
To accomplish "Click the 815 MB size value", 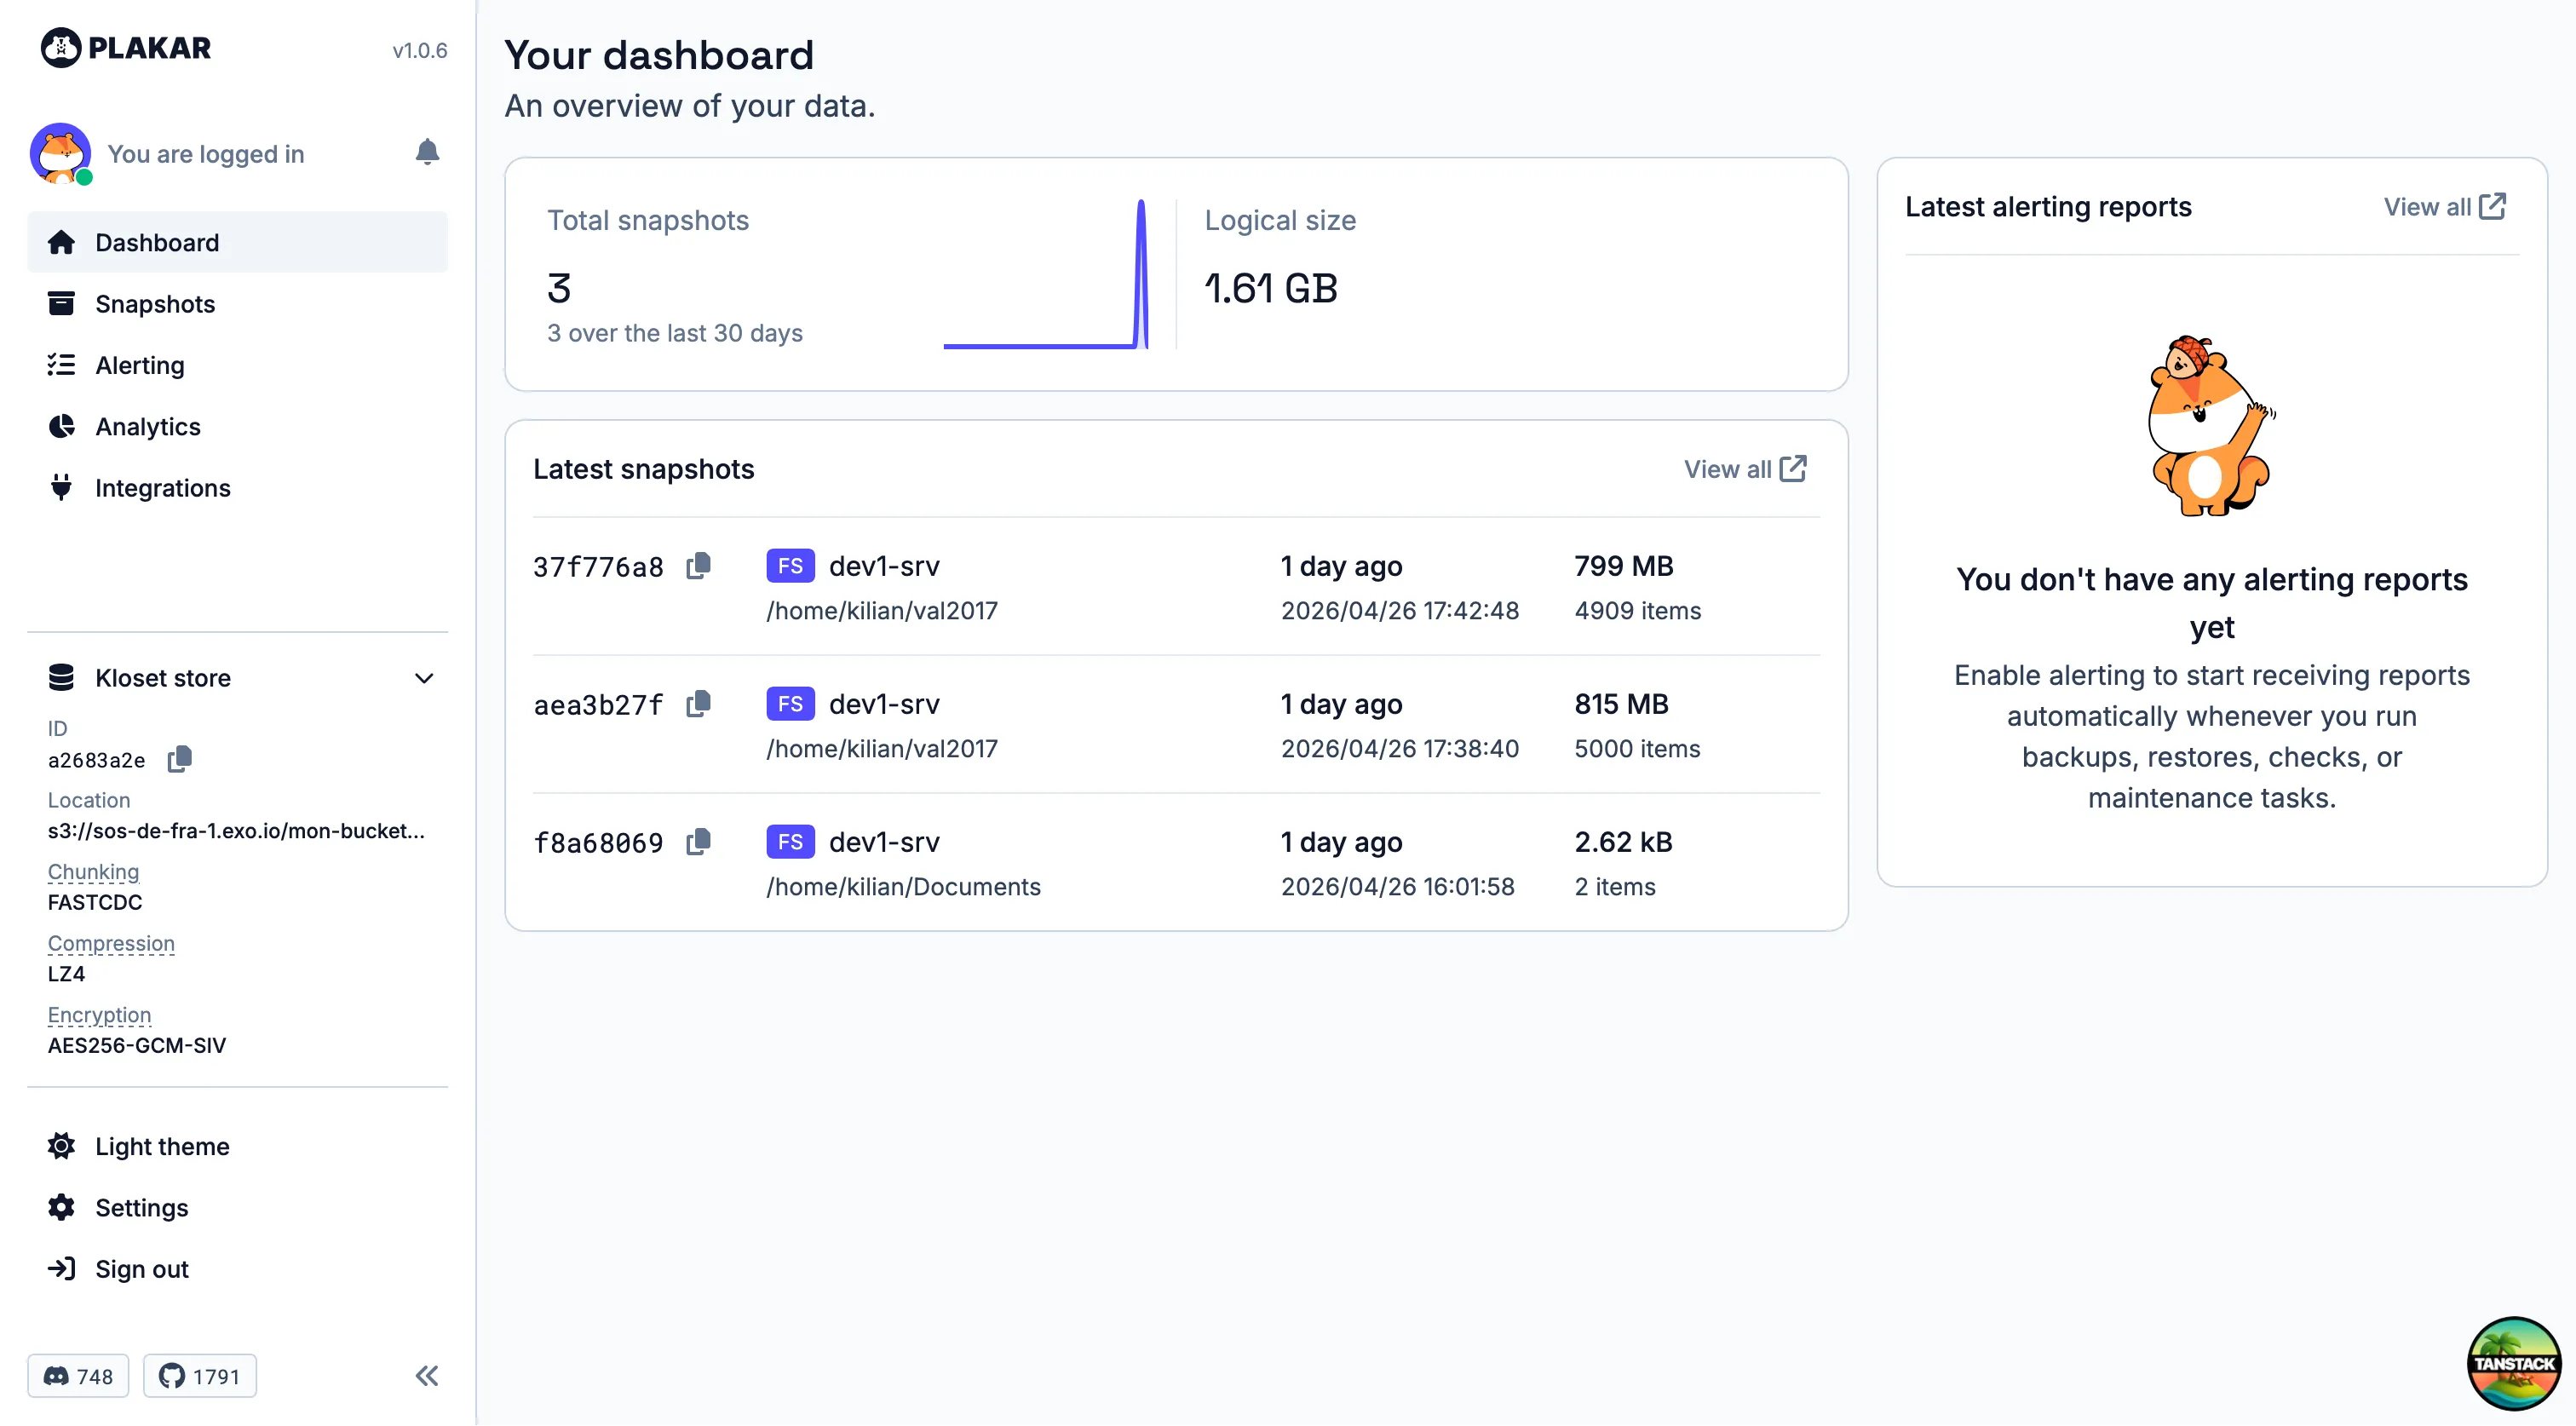I will click(1621, 704).
